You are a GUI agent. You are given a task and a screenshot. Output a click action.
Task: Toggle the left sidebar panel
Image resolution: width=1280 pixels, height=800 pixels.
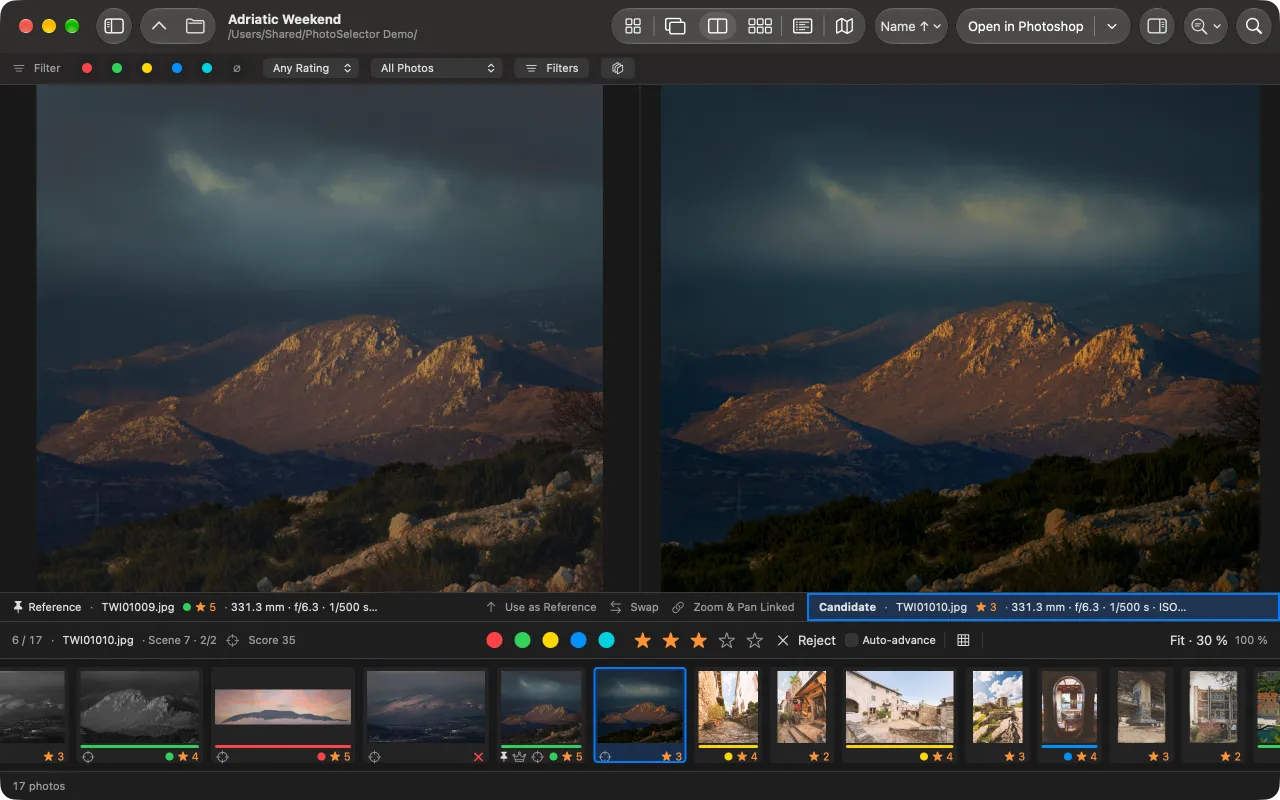(x=114, y=26)
